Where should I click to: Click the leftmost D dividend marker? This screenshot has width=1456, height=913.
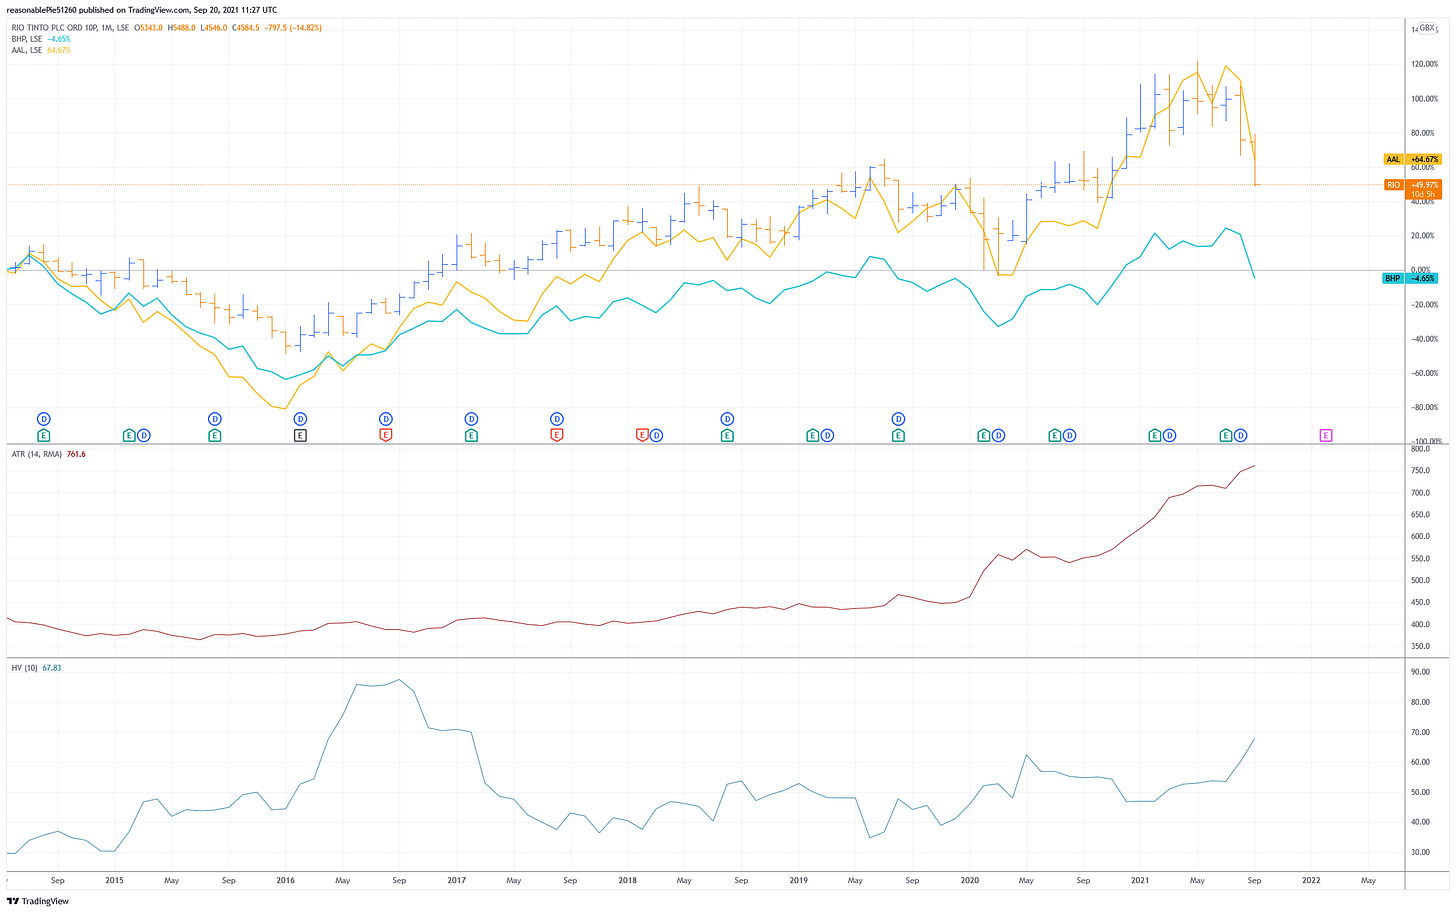click(44, 419)
